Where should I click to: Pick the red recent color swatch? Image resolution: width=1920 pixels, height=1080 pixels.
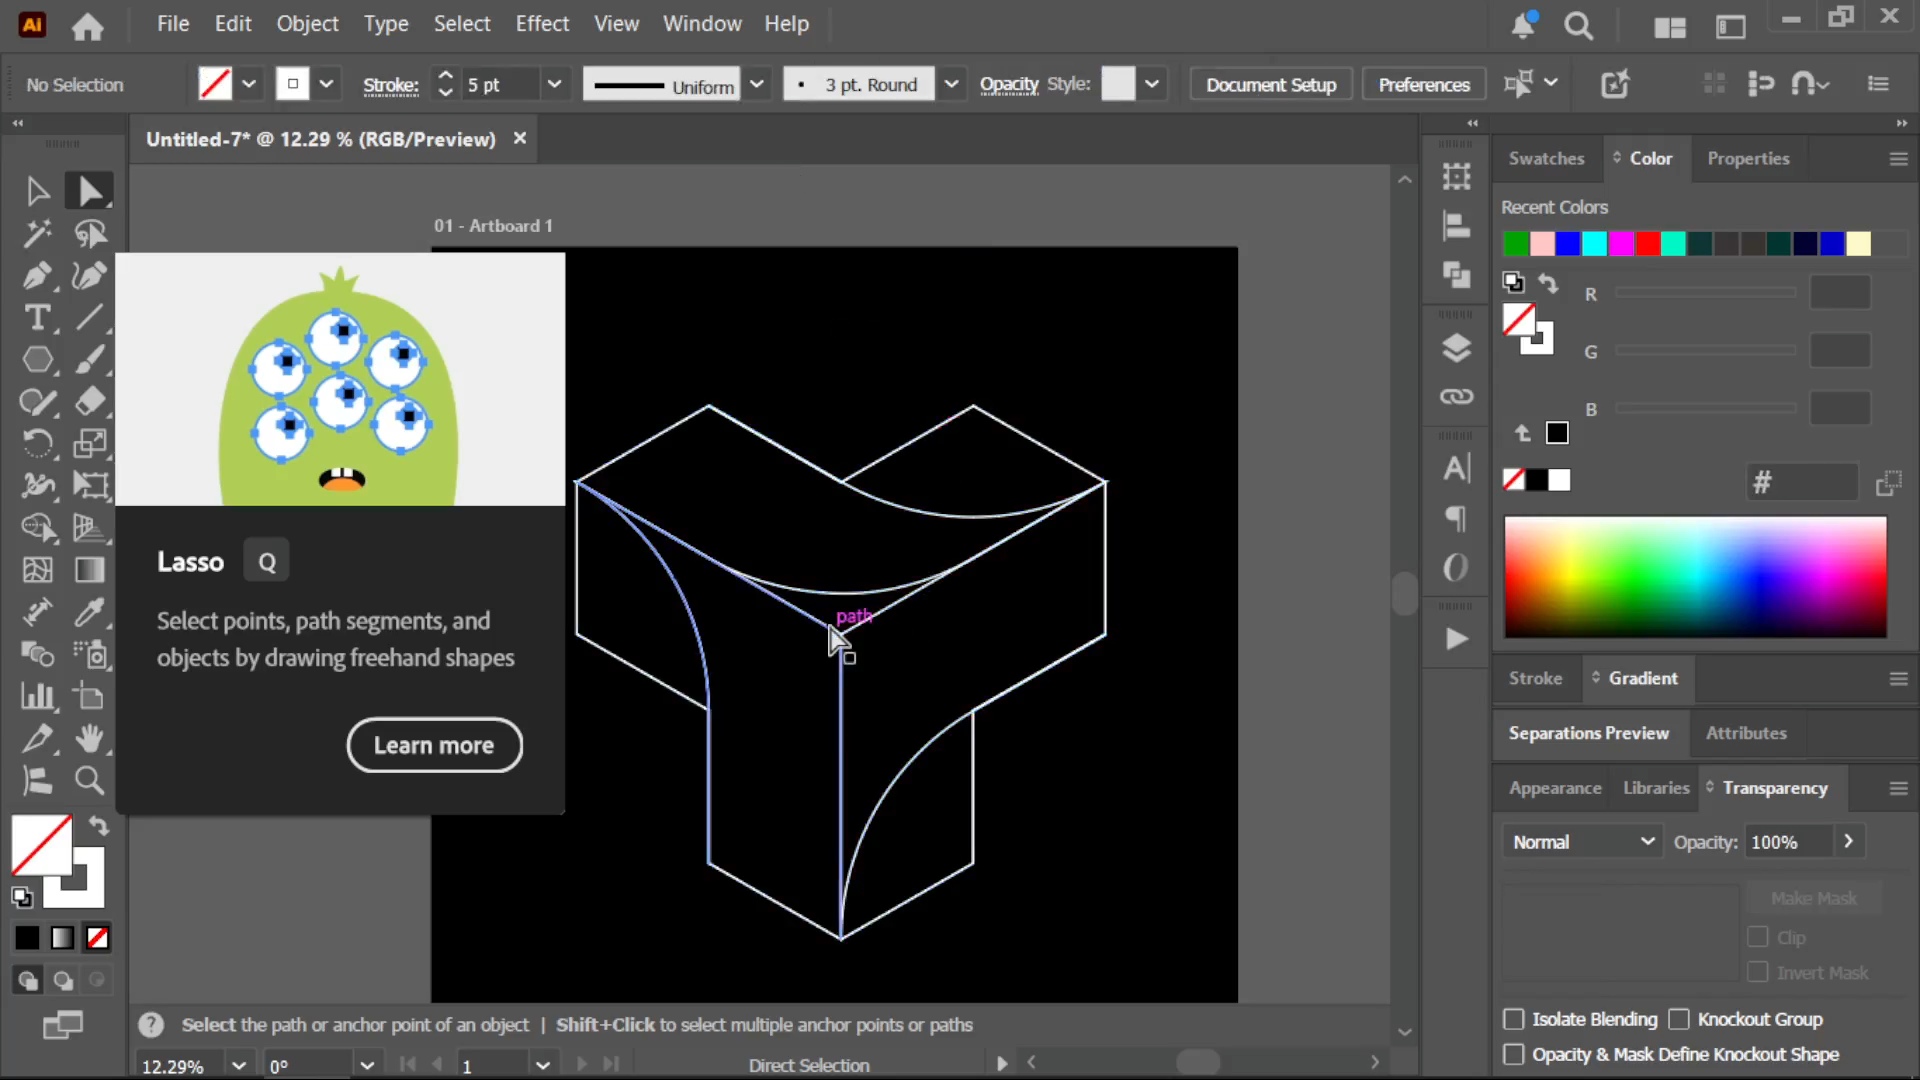1647,244
